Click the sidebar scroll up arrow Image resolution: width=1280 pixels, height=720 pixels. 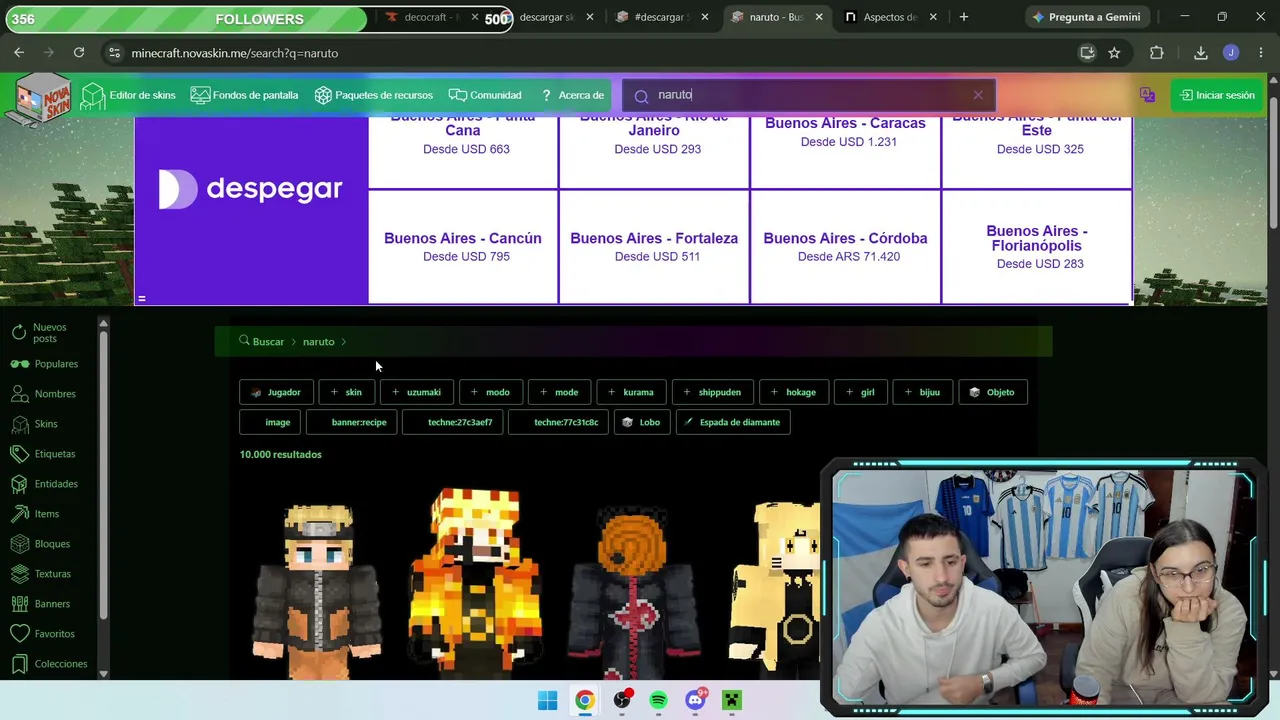[103, 323]
